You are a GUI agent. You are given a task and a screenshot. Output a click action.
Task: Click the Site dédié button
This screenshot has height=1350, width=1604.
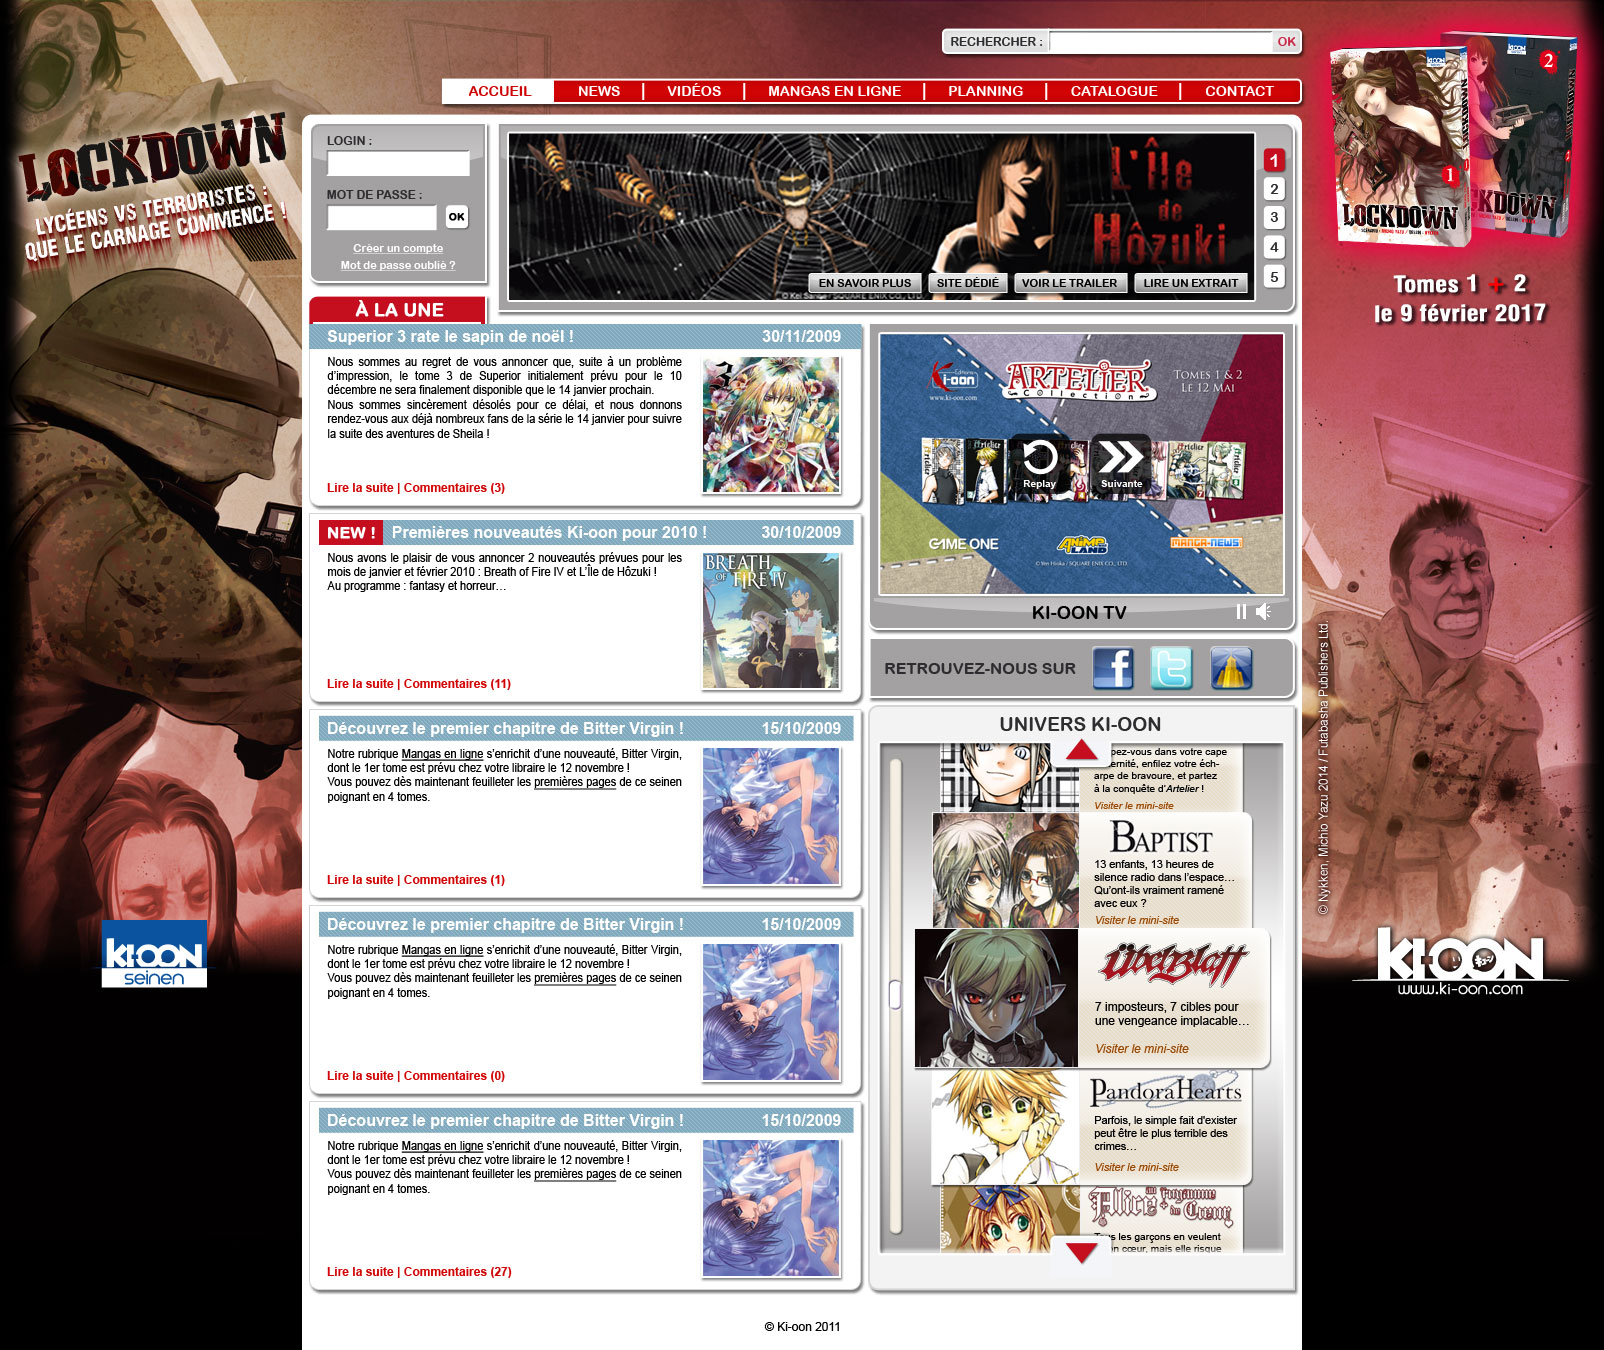(967, 283)
